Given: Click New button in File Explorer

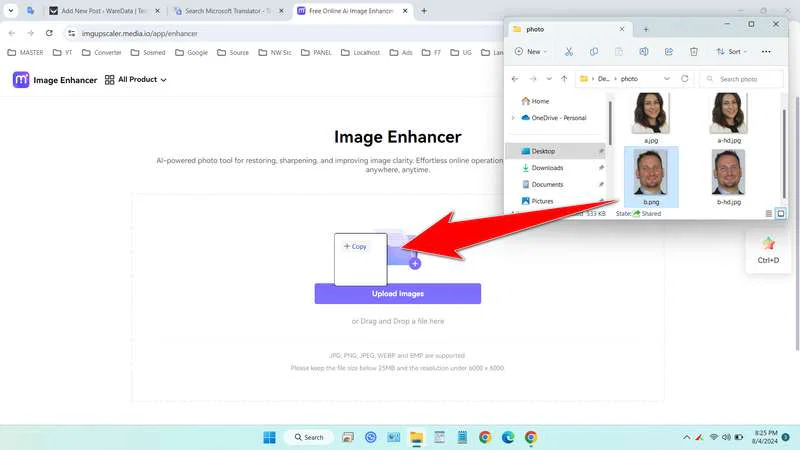Looking at the screenshot, I should point(531,52).
